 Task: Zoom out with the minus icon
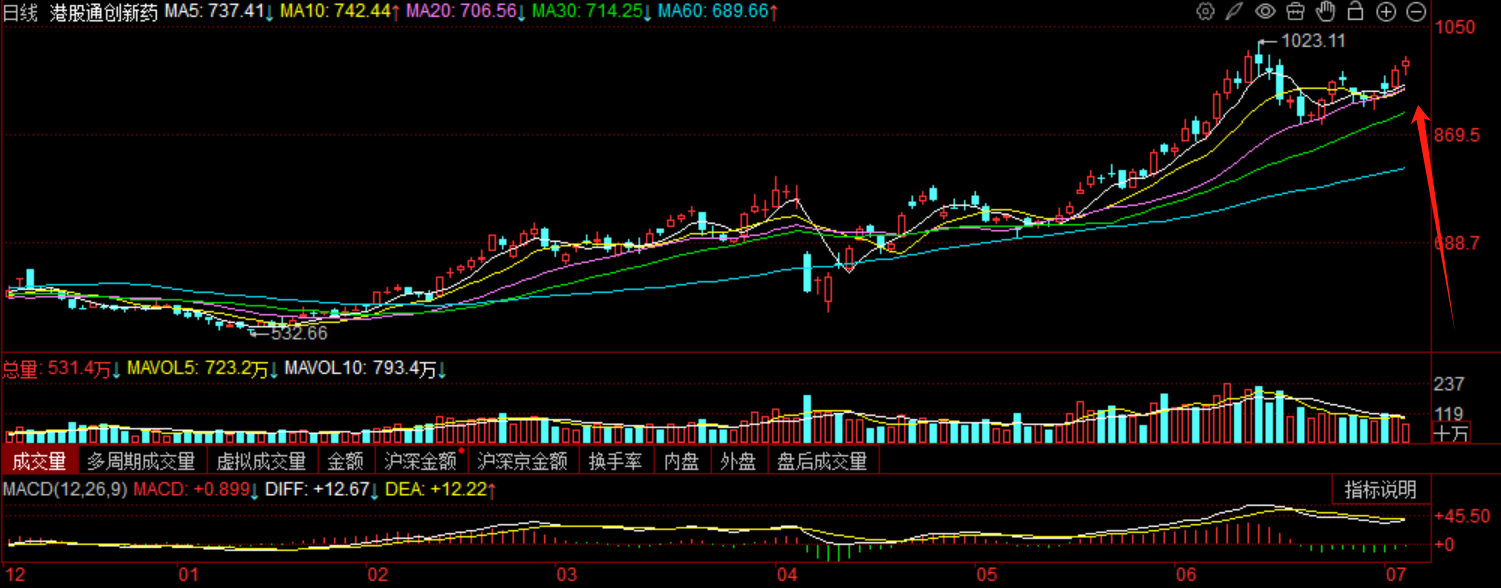pos(1416,12)
